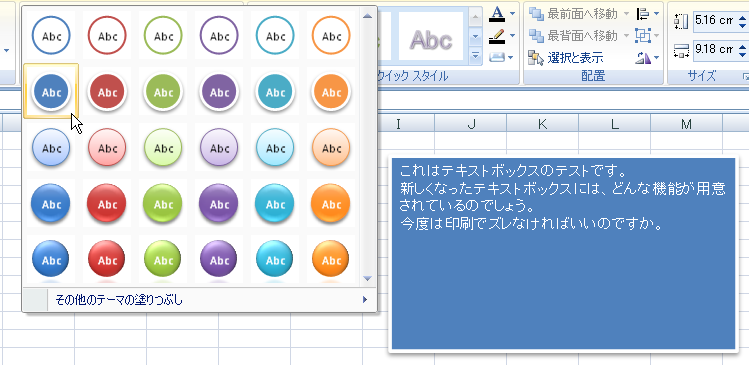The height and width of the screenshot is (365, 749).
Task: Click the text outline pen icon
Action: (x=497, y=36)
